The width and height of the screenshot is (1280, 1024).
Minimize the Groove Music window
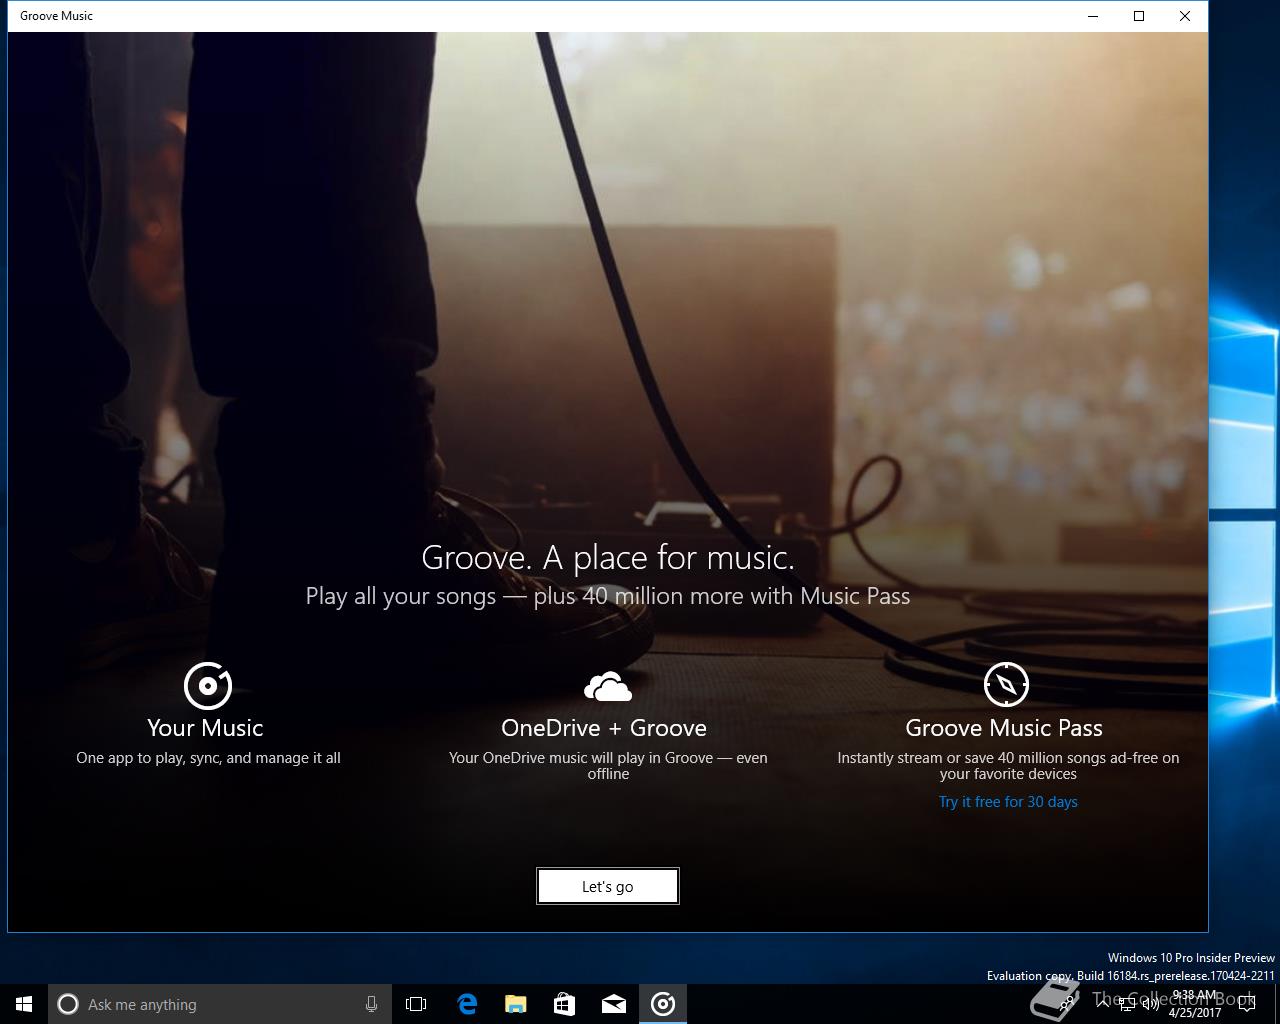[x=1093, y=16]
